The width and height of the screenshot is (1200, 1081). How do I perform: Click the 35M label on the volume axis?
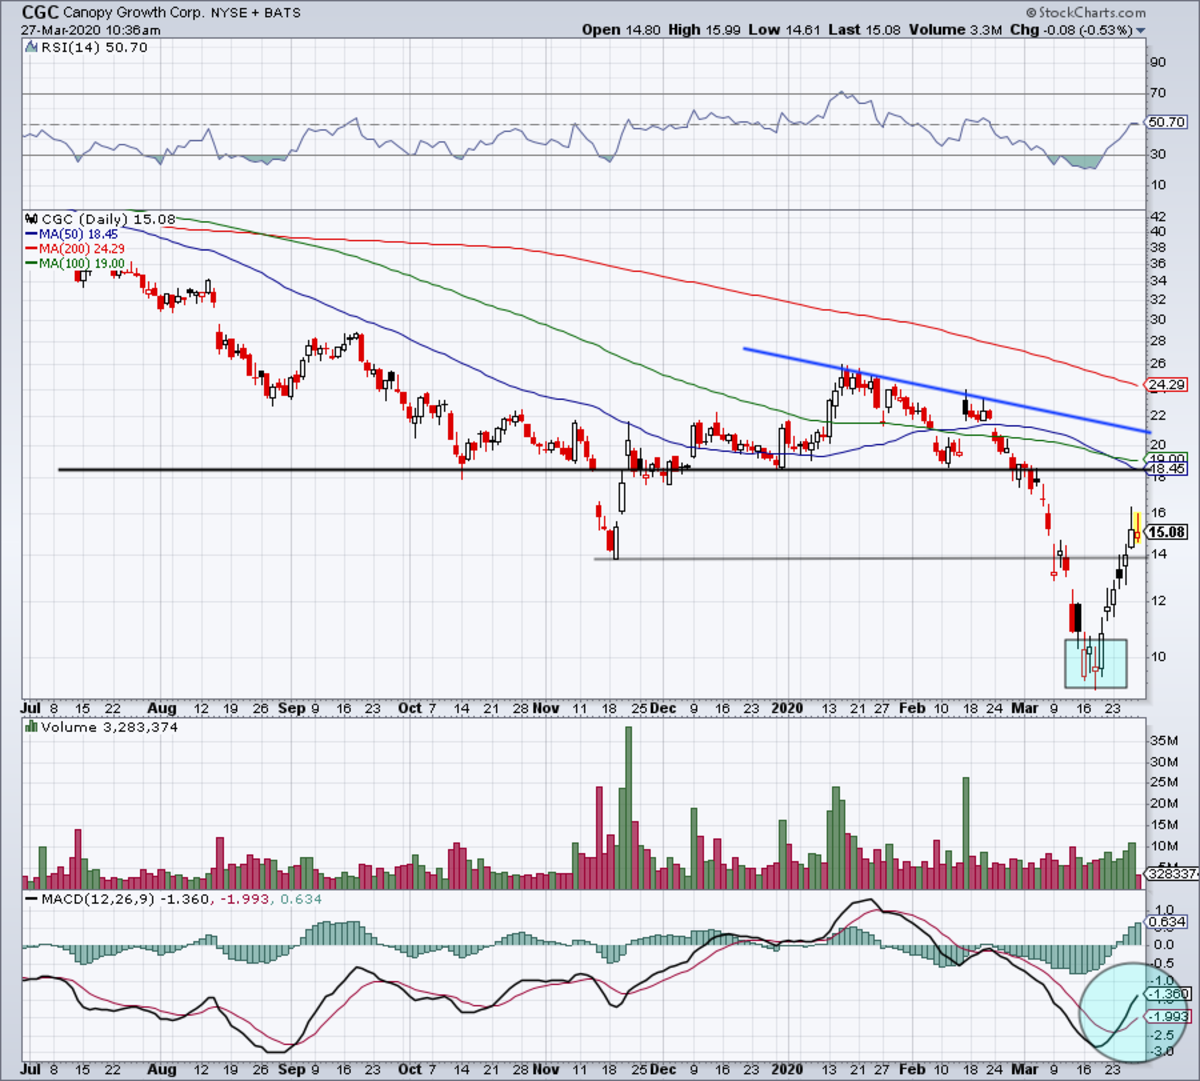tap(1163, 741)
